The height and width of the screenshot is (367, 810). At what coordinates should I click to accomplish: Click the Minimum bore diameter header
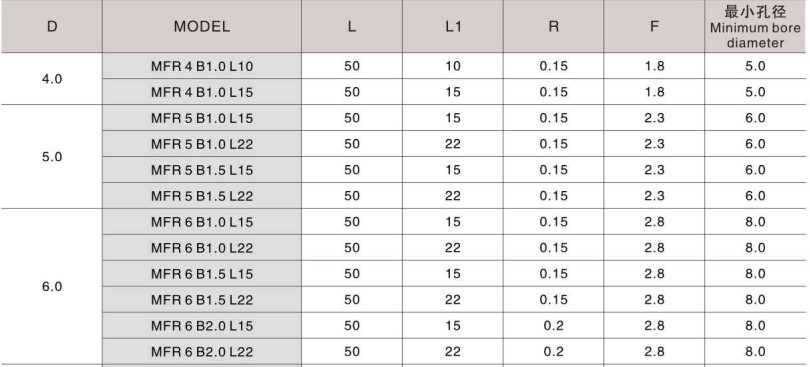click(755, 26)
